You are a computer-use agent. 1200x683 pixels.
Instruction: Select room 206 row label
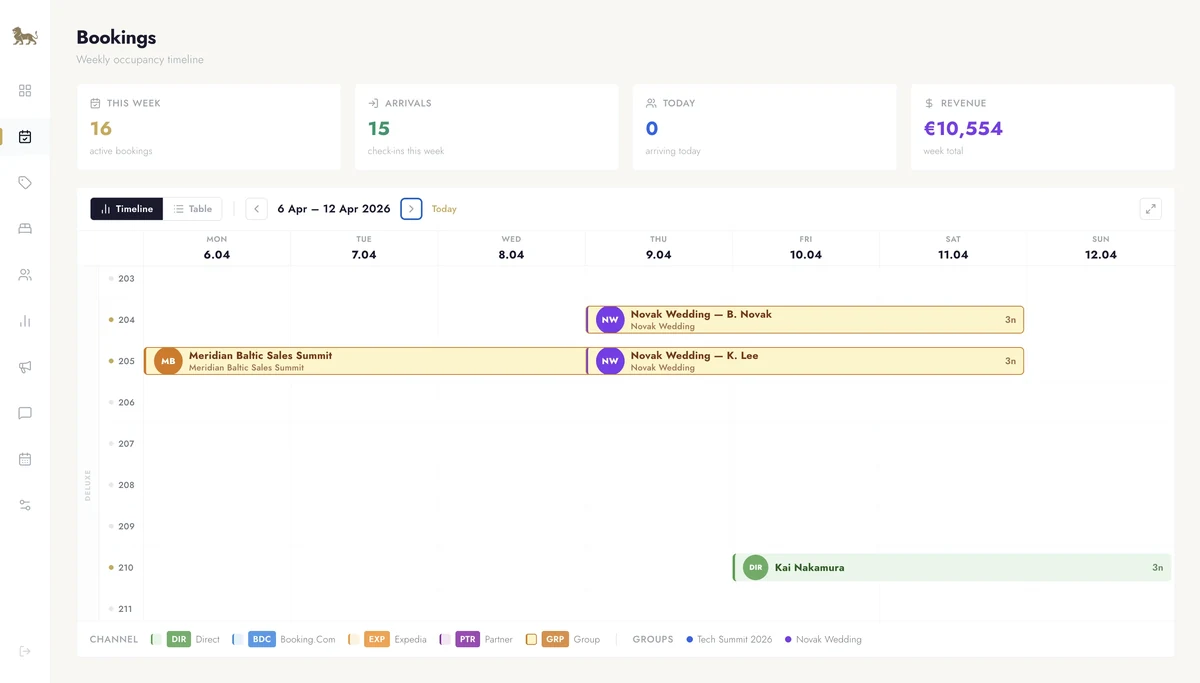tap(126, 402)
